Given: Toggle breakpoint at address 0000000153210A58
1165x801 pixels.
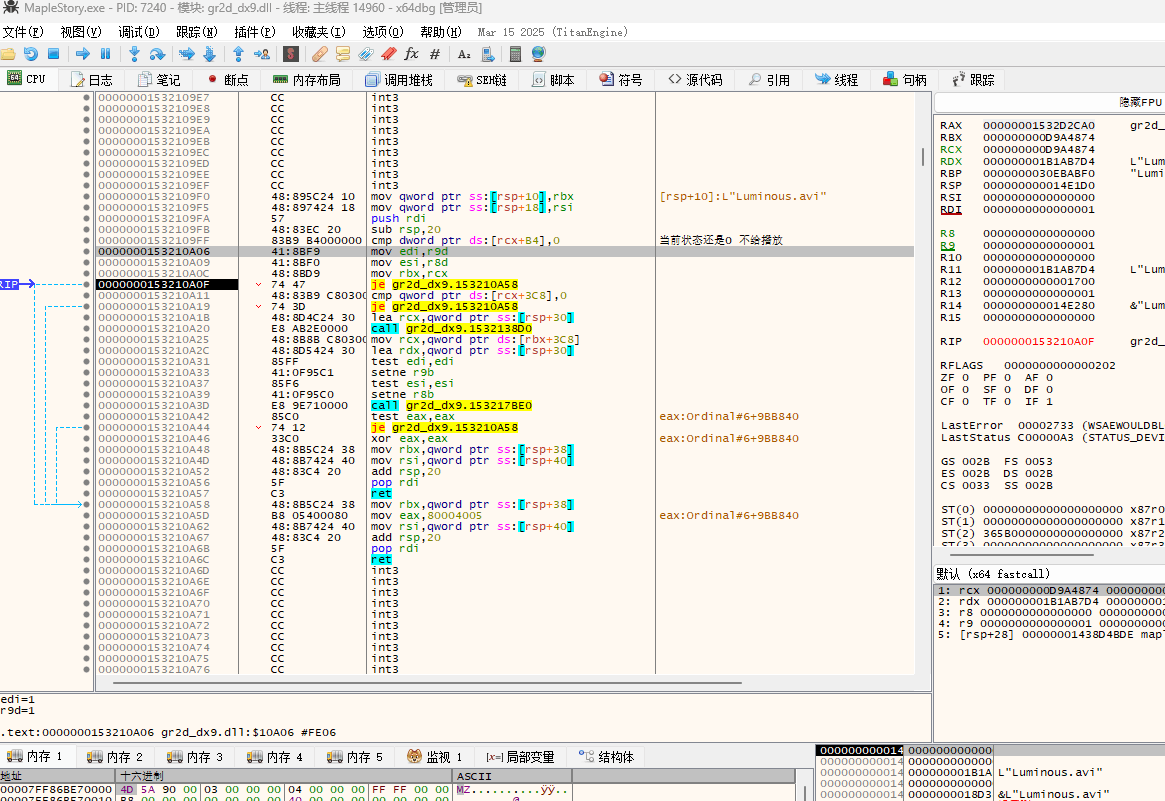Looking at the screenshot, I should 86,504.
